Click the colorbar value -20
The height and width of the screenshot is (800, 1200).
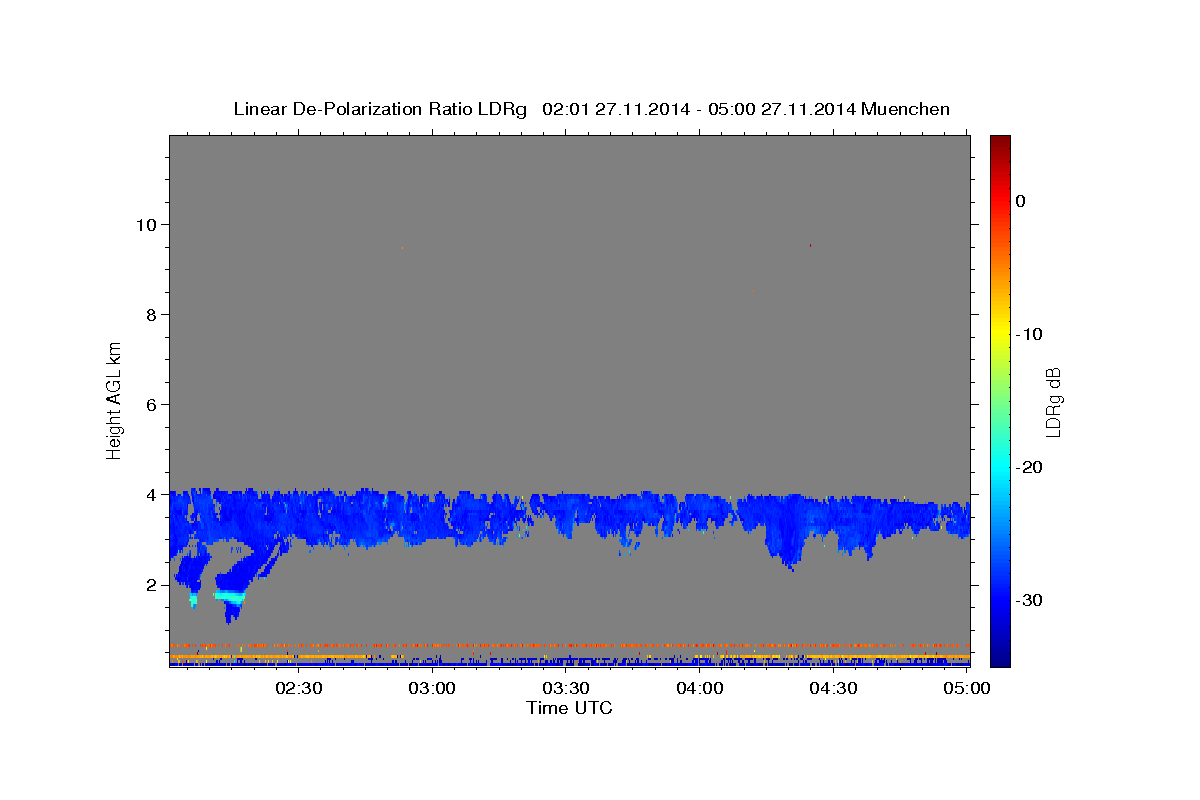pos(1030,467)
